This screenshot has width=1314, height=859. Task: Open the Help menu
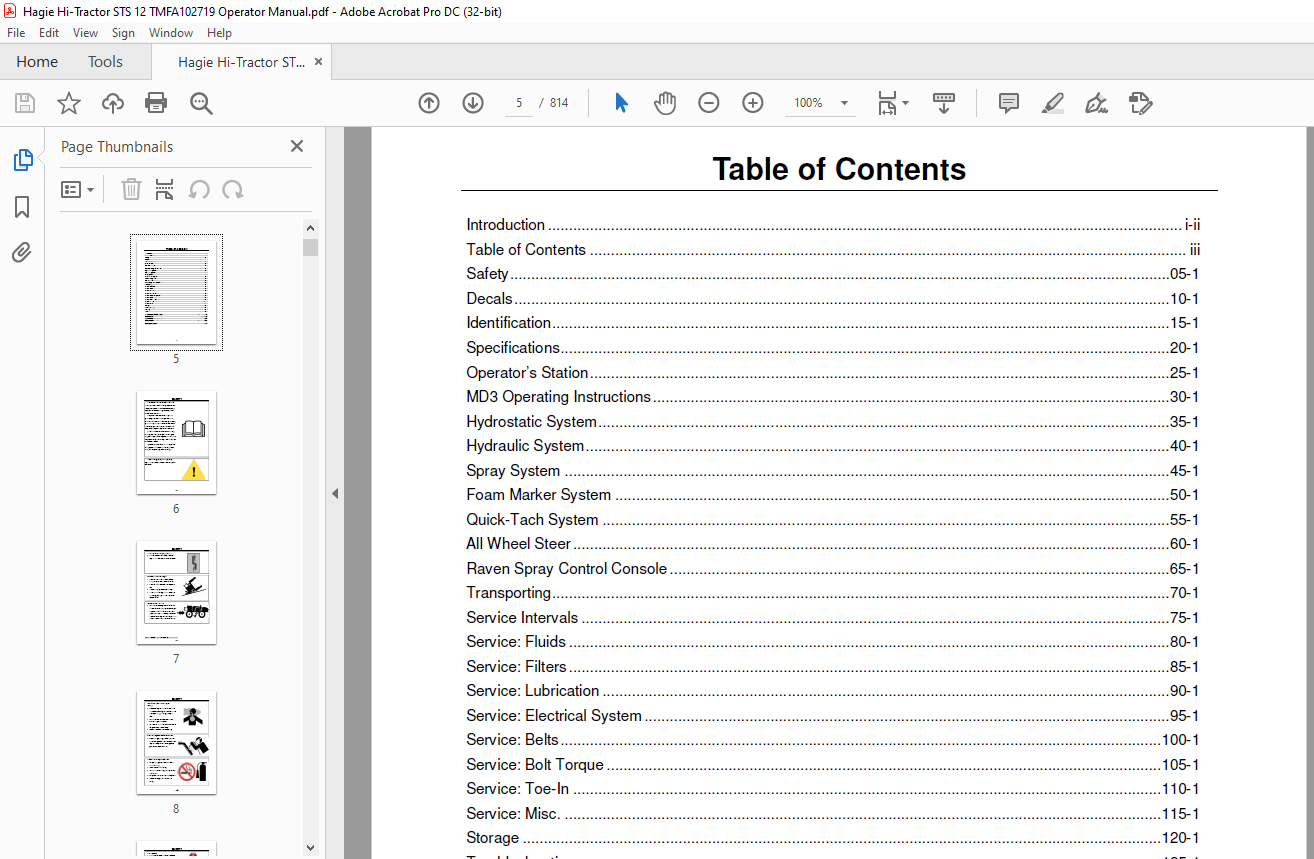coord(219,33)
